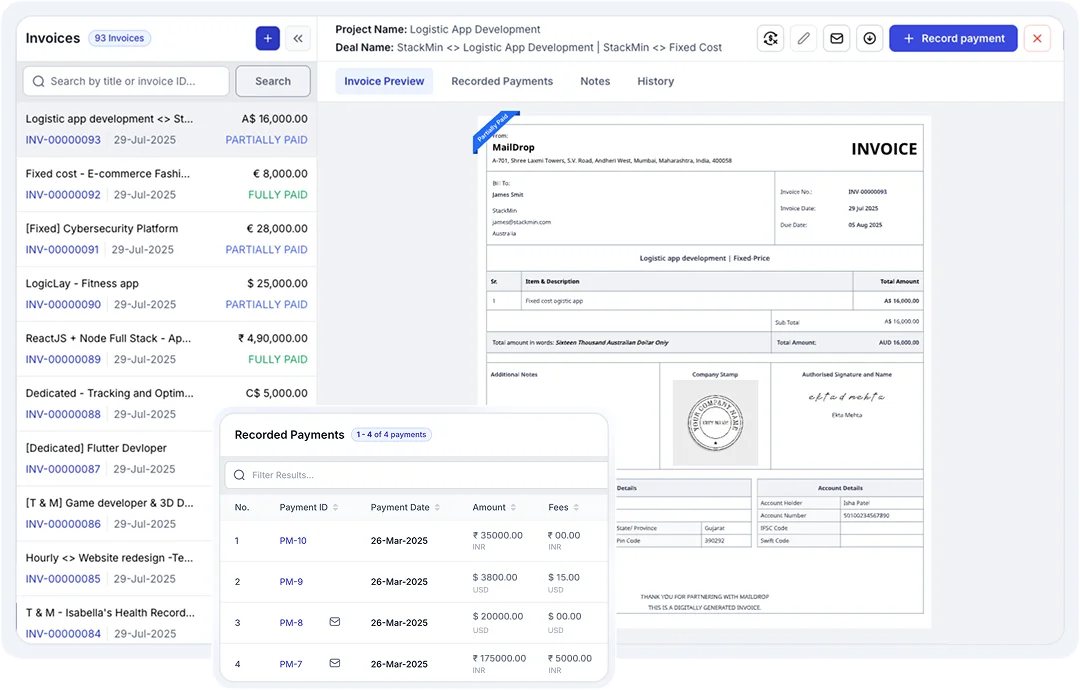This screenshot has width=1080, height=690.
Task: Click the currency refresh icon in toolbar
Action: [770, 39]
